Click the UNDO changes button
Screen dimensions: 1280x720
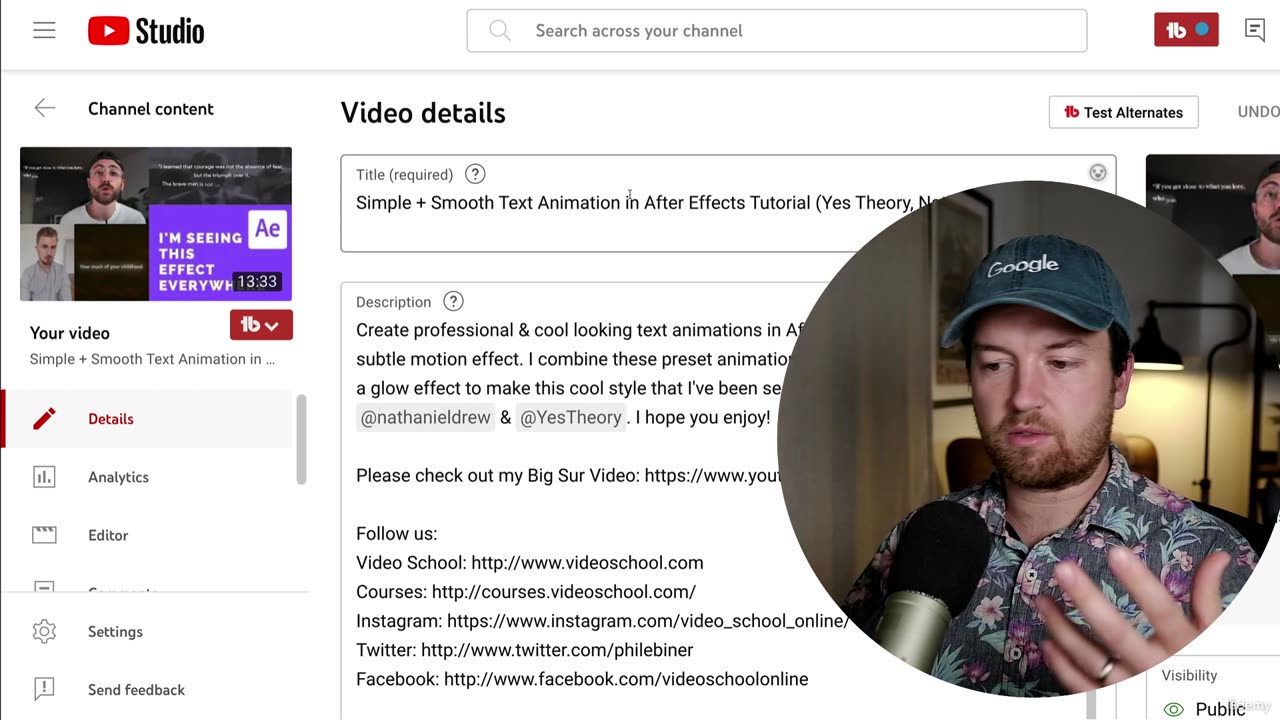click(x=1258, y=112)
